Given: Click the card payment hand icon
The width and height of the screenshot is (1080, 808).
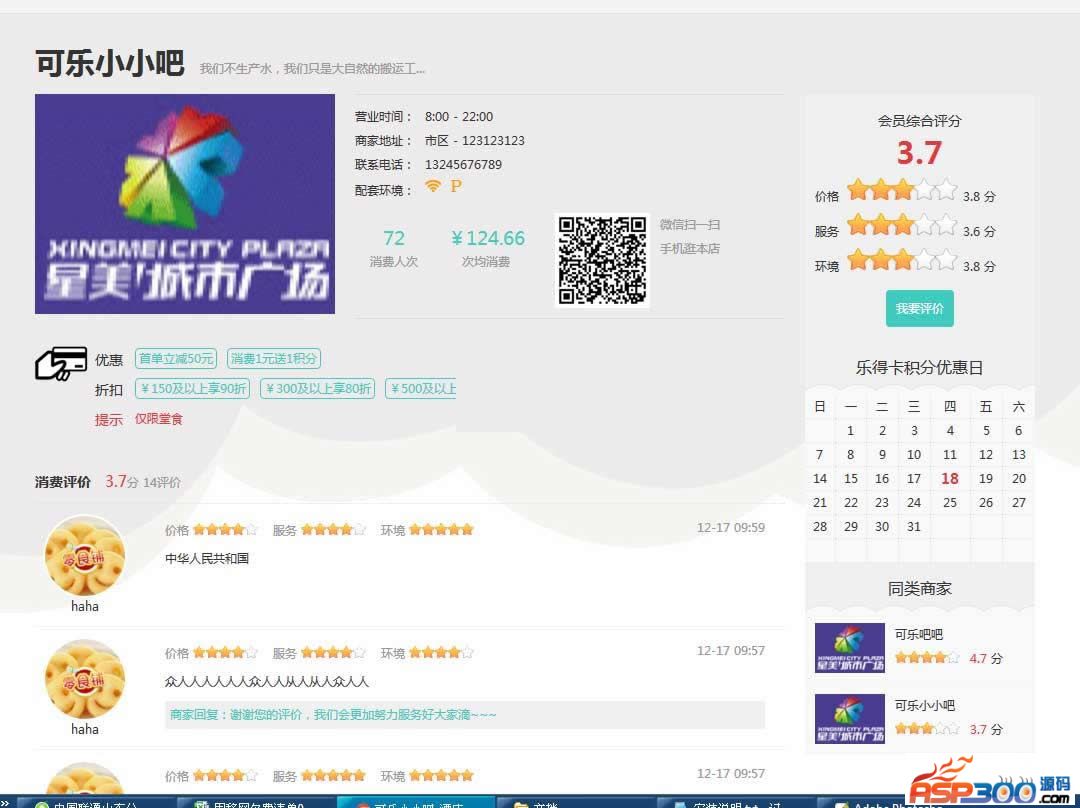Looking at the screenshot, I should point(60,364).
